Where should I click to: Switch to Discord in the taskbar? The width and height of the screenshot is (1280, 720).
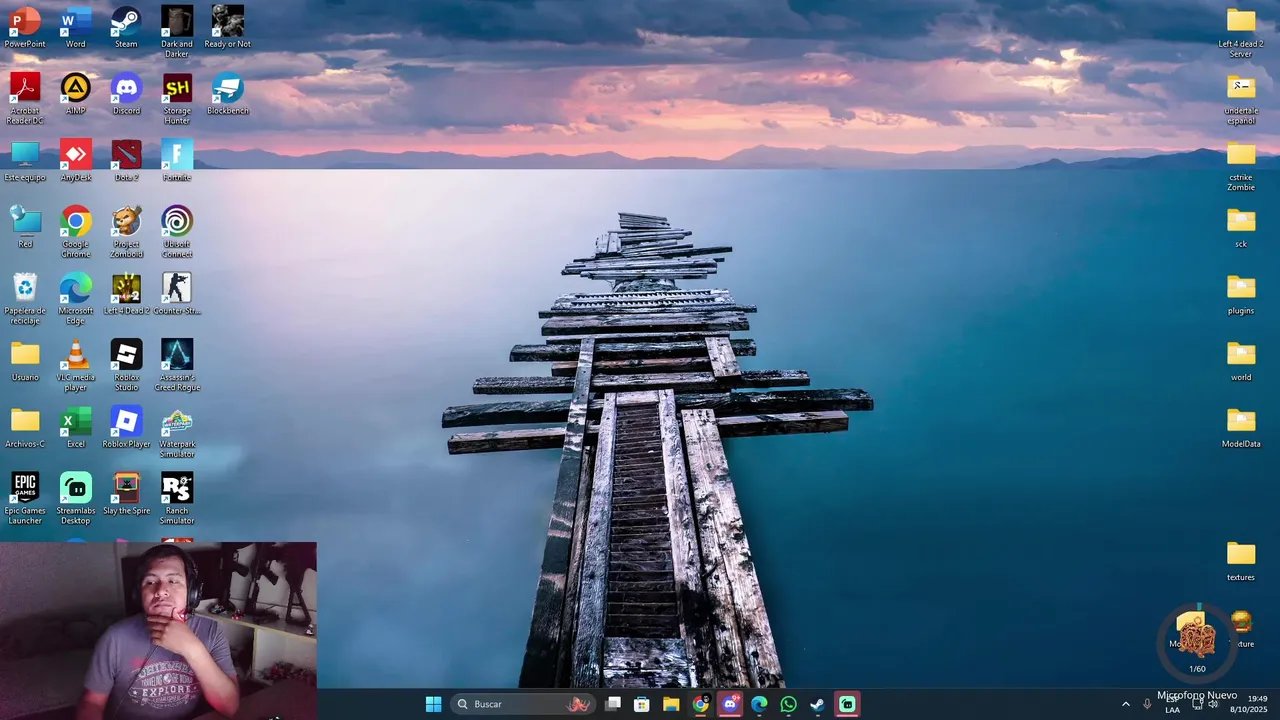click(x=730, y=704)
